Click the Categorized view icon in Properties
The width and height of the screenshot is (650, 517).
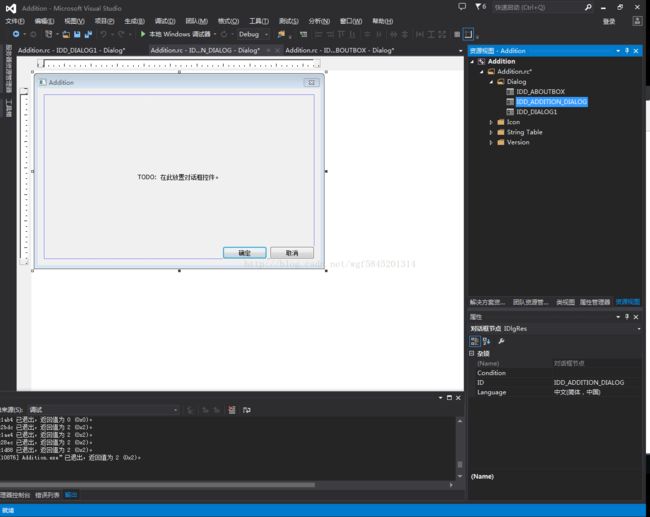[x=475, y=341]
